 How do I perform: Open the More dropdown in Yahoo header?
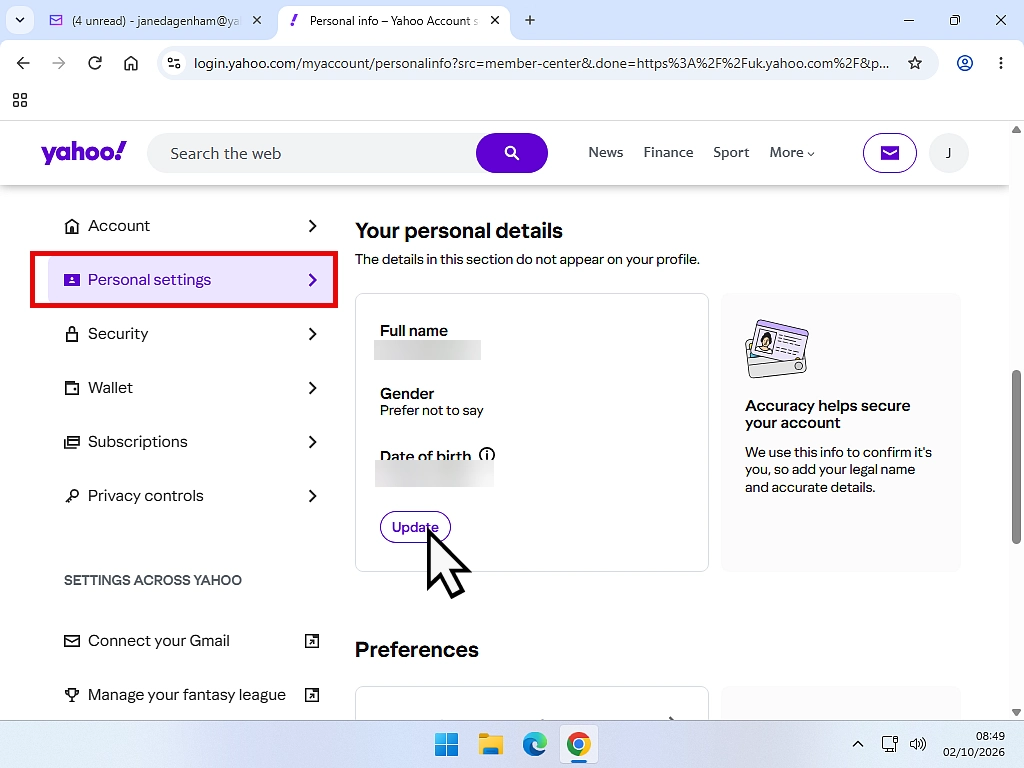792,153
